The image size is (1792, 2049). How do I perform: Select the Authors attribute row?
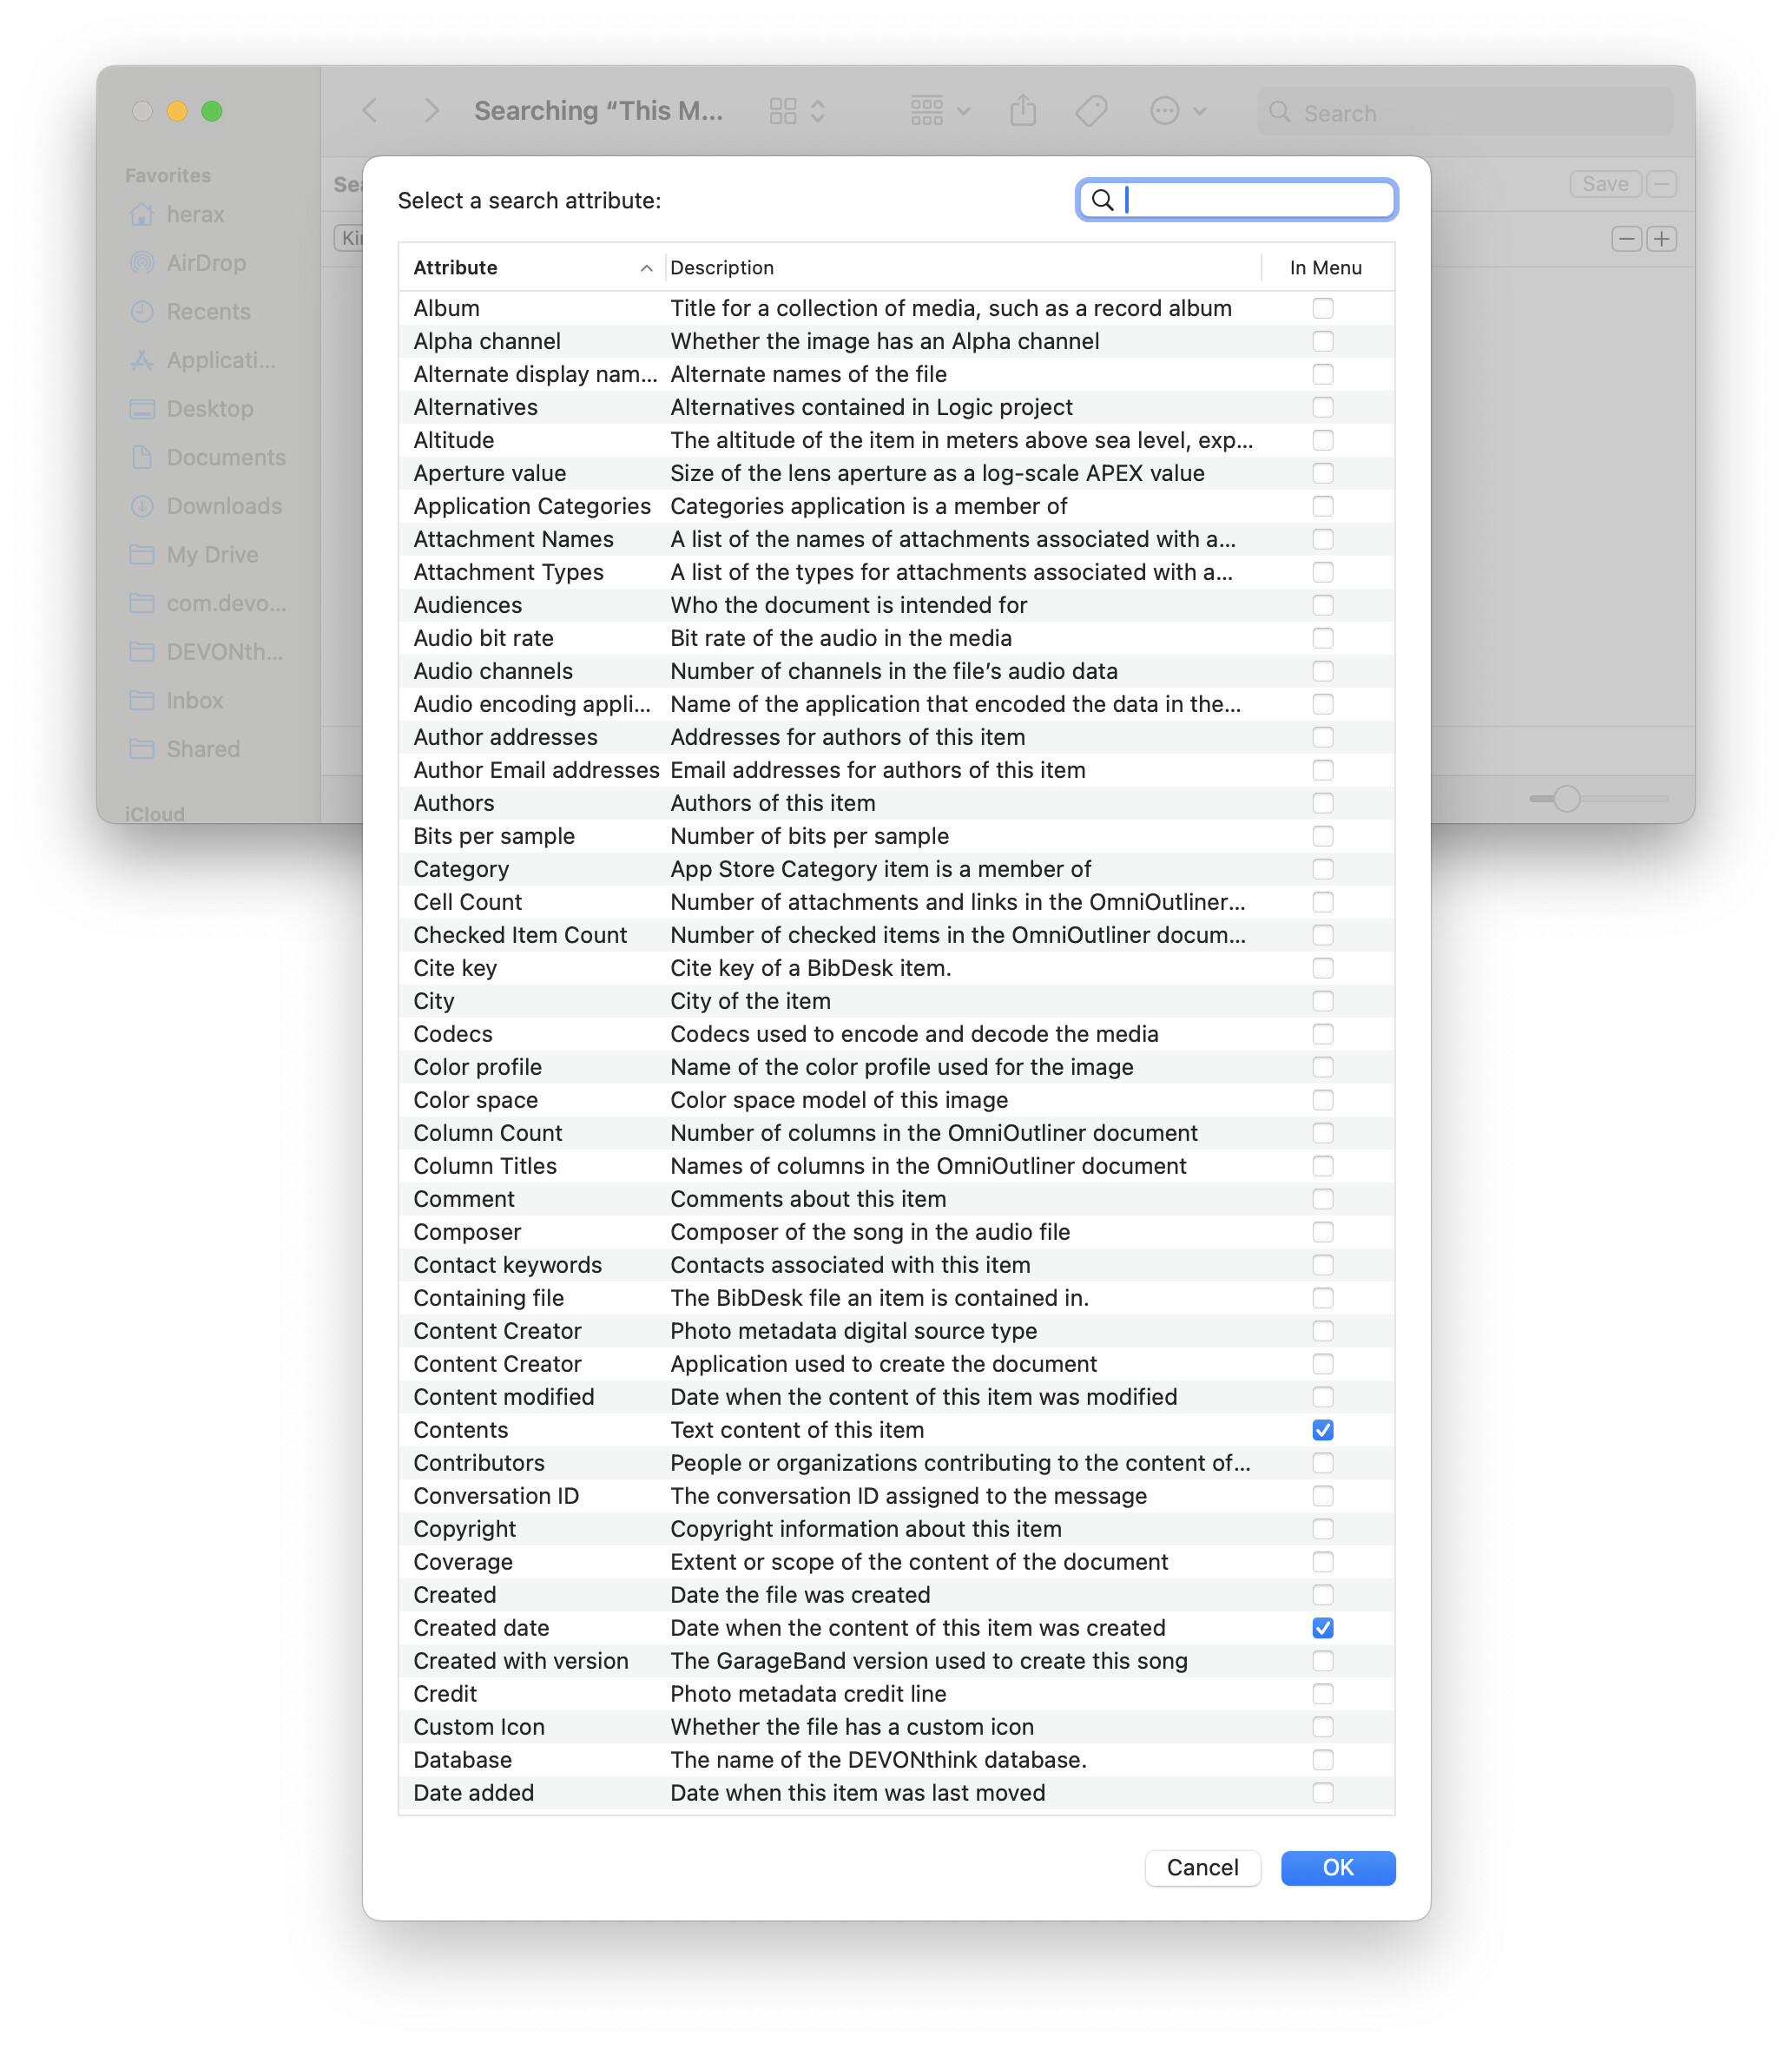[454, 803]
